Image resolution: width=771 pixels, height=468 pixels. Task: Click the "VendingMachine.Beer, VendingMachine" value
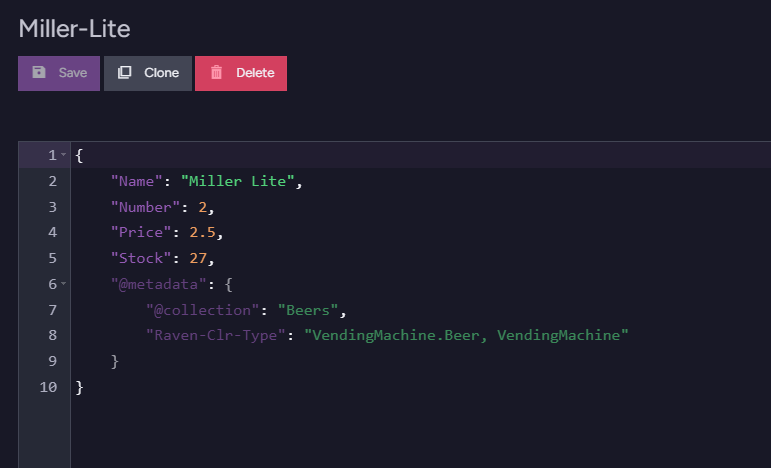466,335
